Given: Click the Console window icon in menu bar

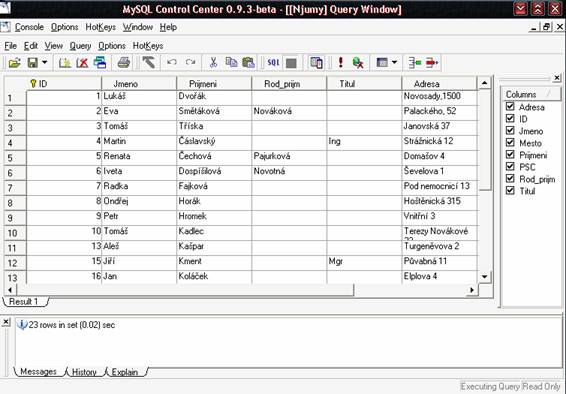Looking at the screenshot, I should pyautogui.click(x=5, y=27).
